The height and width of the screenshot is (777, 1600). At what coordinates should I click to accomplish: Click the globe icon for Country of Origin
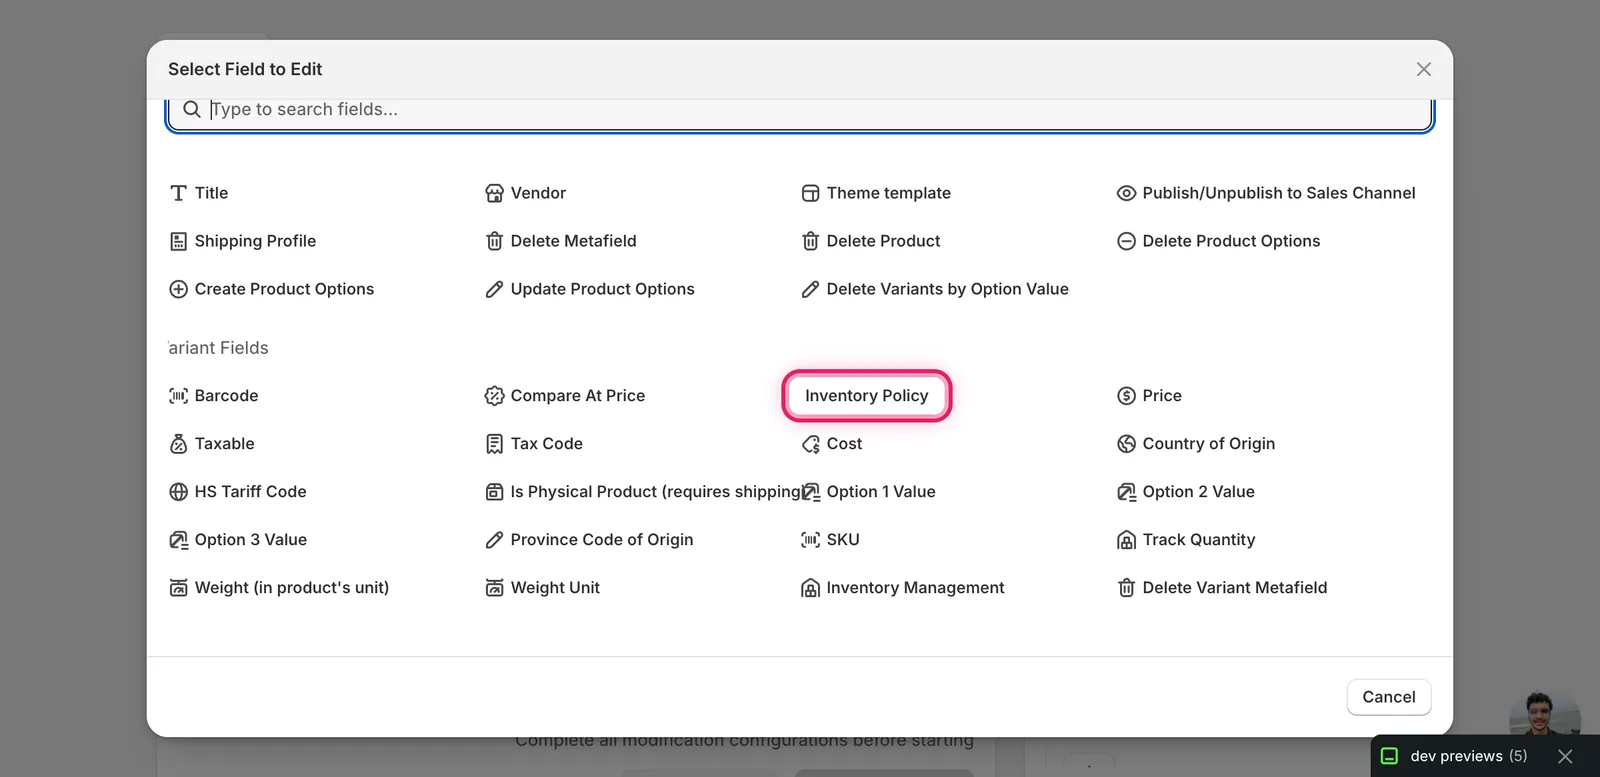(1126, 444)
